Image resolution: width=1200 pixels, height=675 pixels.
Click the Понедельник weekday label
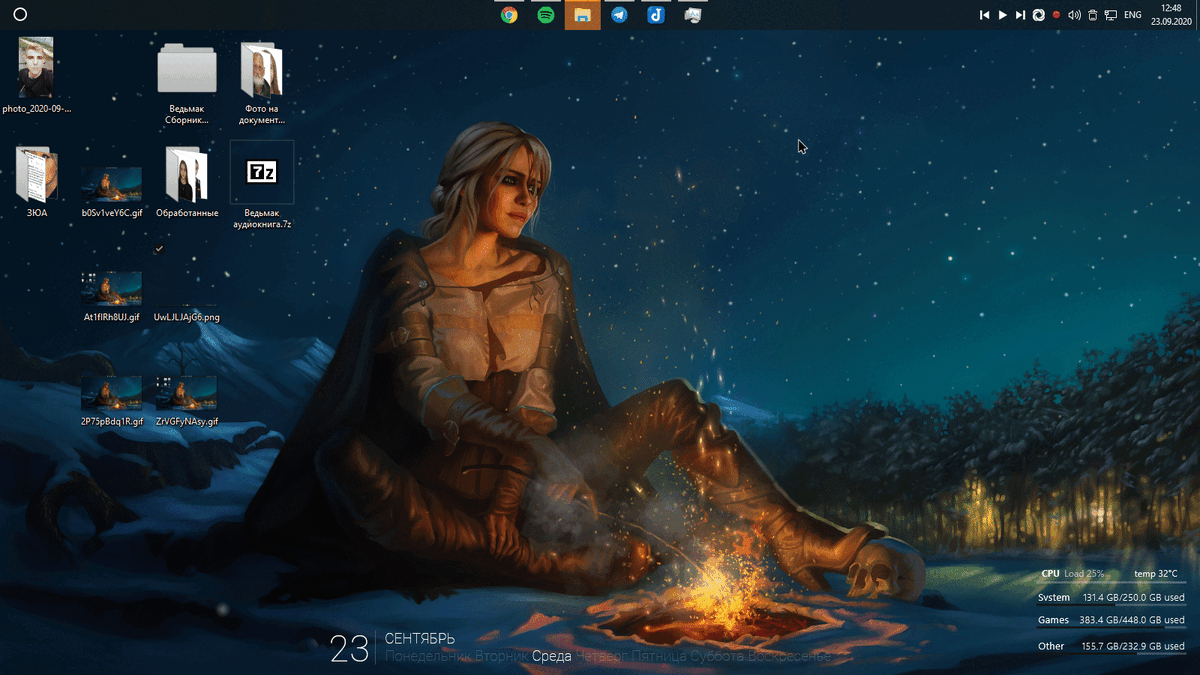click(426, 657)
